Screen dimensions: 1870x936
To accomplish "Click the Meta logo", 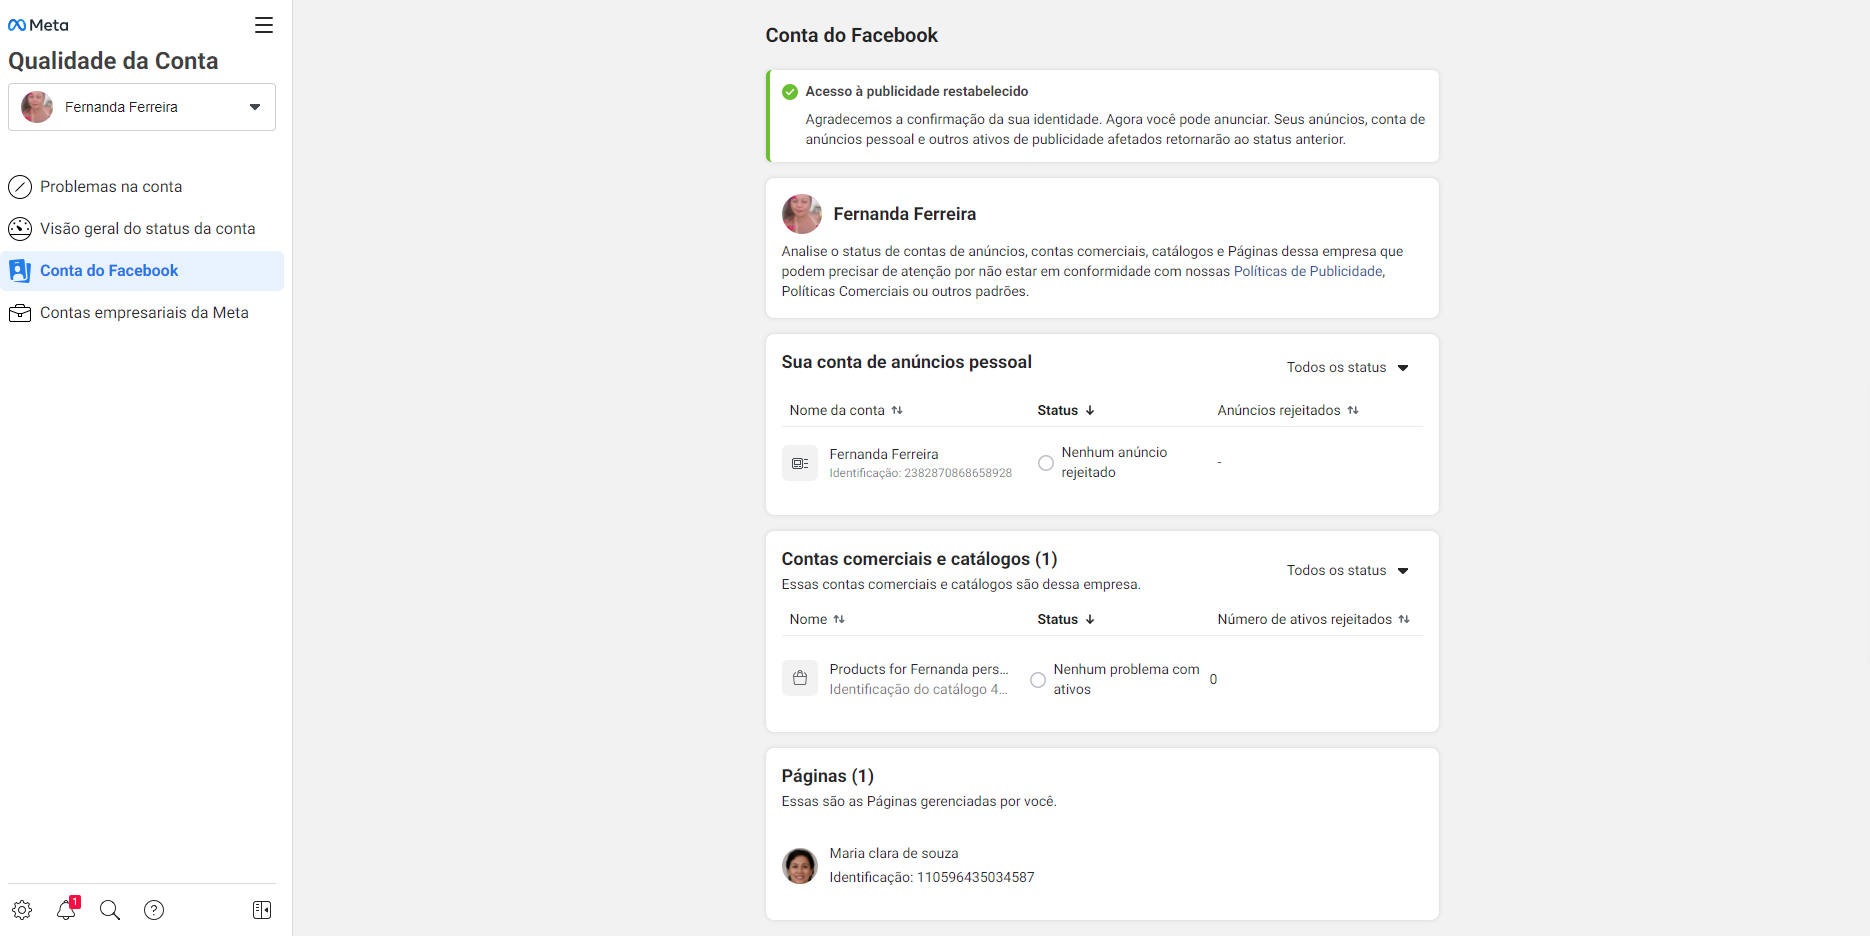I will click(38, 25).
